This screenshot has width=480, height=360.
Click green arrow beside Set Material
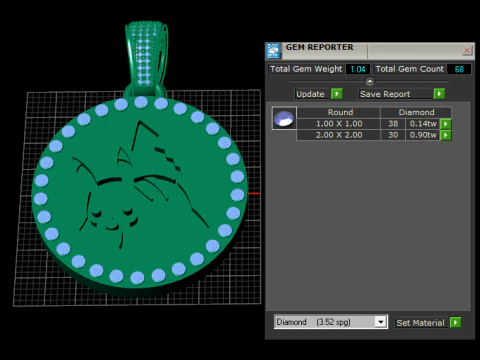pos(455,322)
